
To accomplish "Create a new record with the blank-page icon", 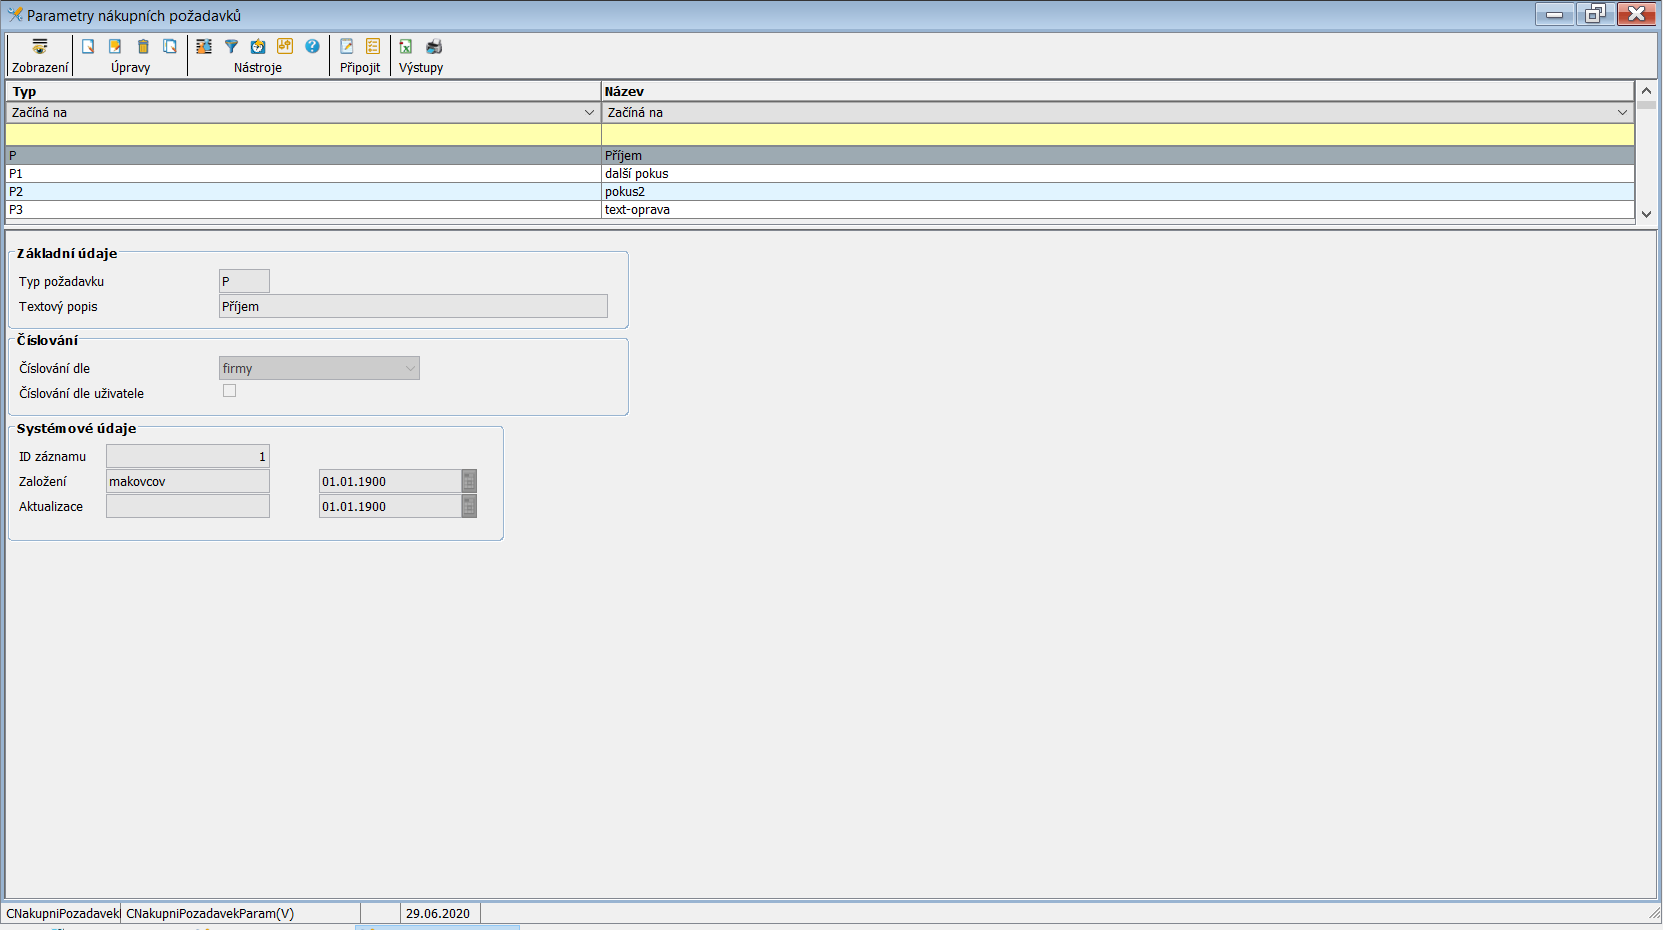I will coord(88,47).
